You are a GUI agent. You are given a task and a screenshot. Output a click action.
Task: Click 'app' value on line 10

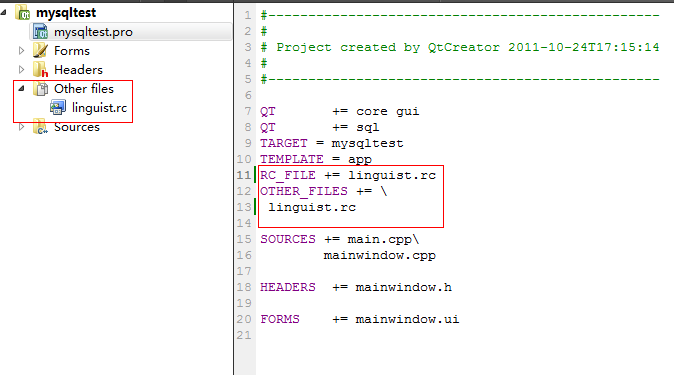360,160
